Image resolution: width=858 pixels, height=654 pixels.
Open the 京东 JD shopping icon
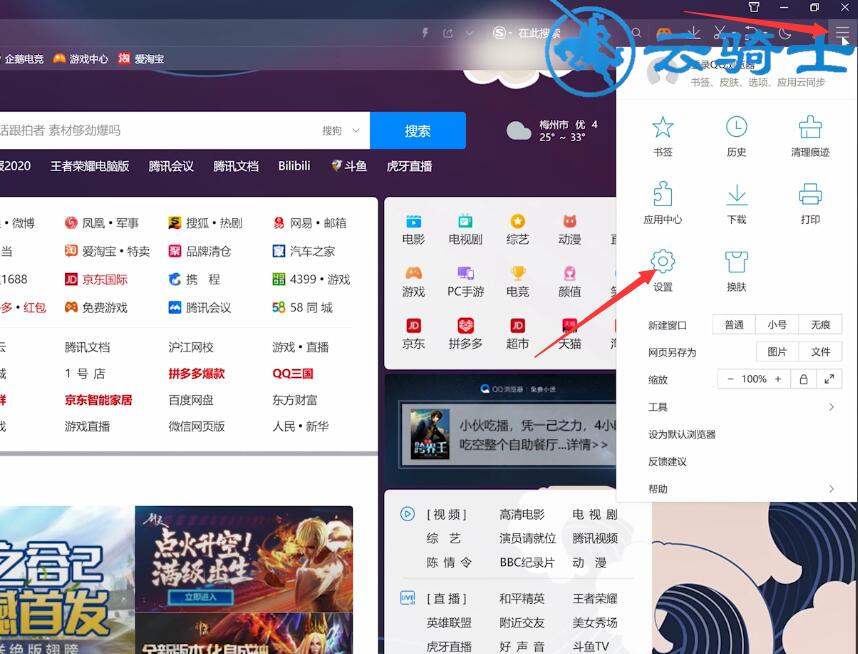413,326
